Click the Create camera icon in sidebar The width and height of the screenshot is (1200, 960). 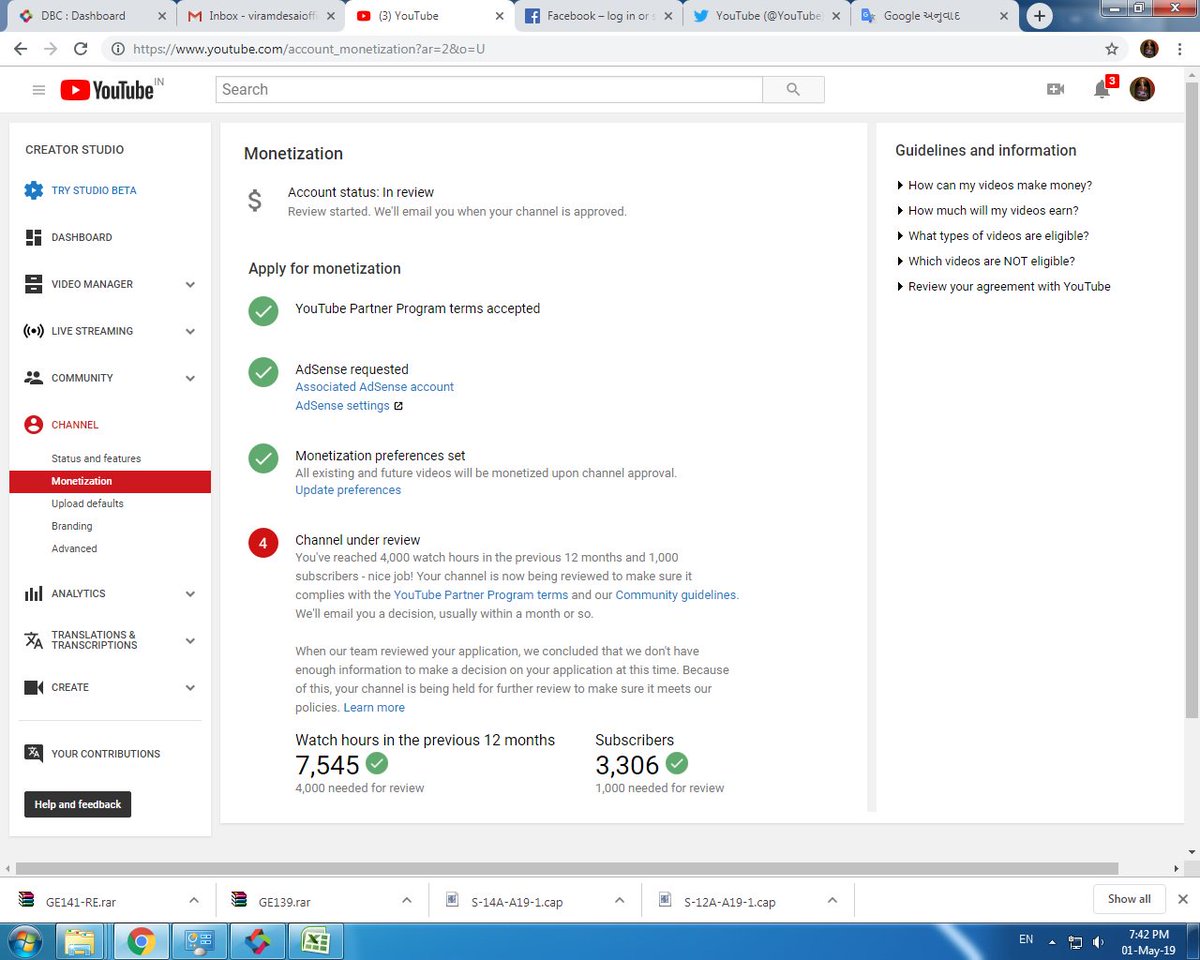(x=34, y=688)
